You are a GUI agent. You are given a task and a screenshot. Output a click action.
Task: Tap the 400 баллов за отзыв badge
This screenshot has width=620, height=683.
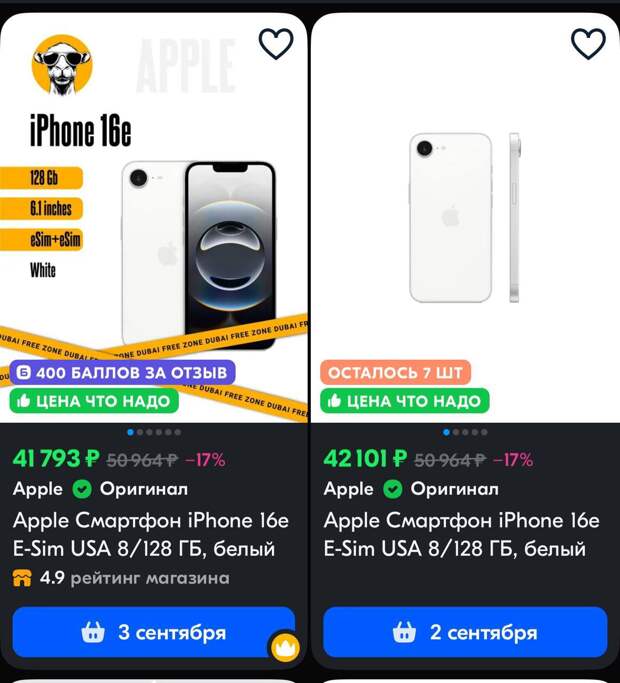[x=122, y=372]
